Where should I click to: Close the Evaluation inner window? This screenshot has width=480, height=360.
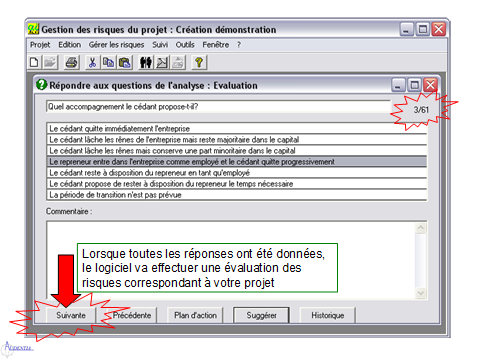[x=430, y=85]
